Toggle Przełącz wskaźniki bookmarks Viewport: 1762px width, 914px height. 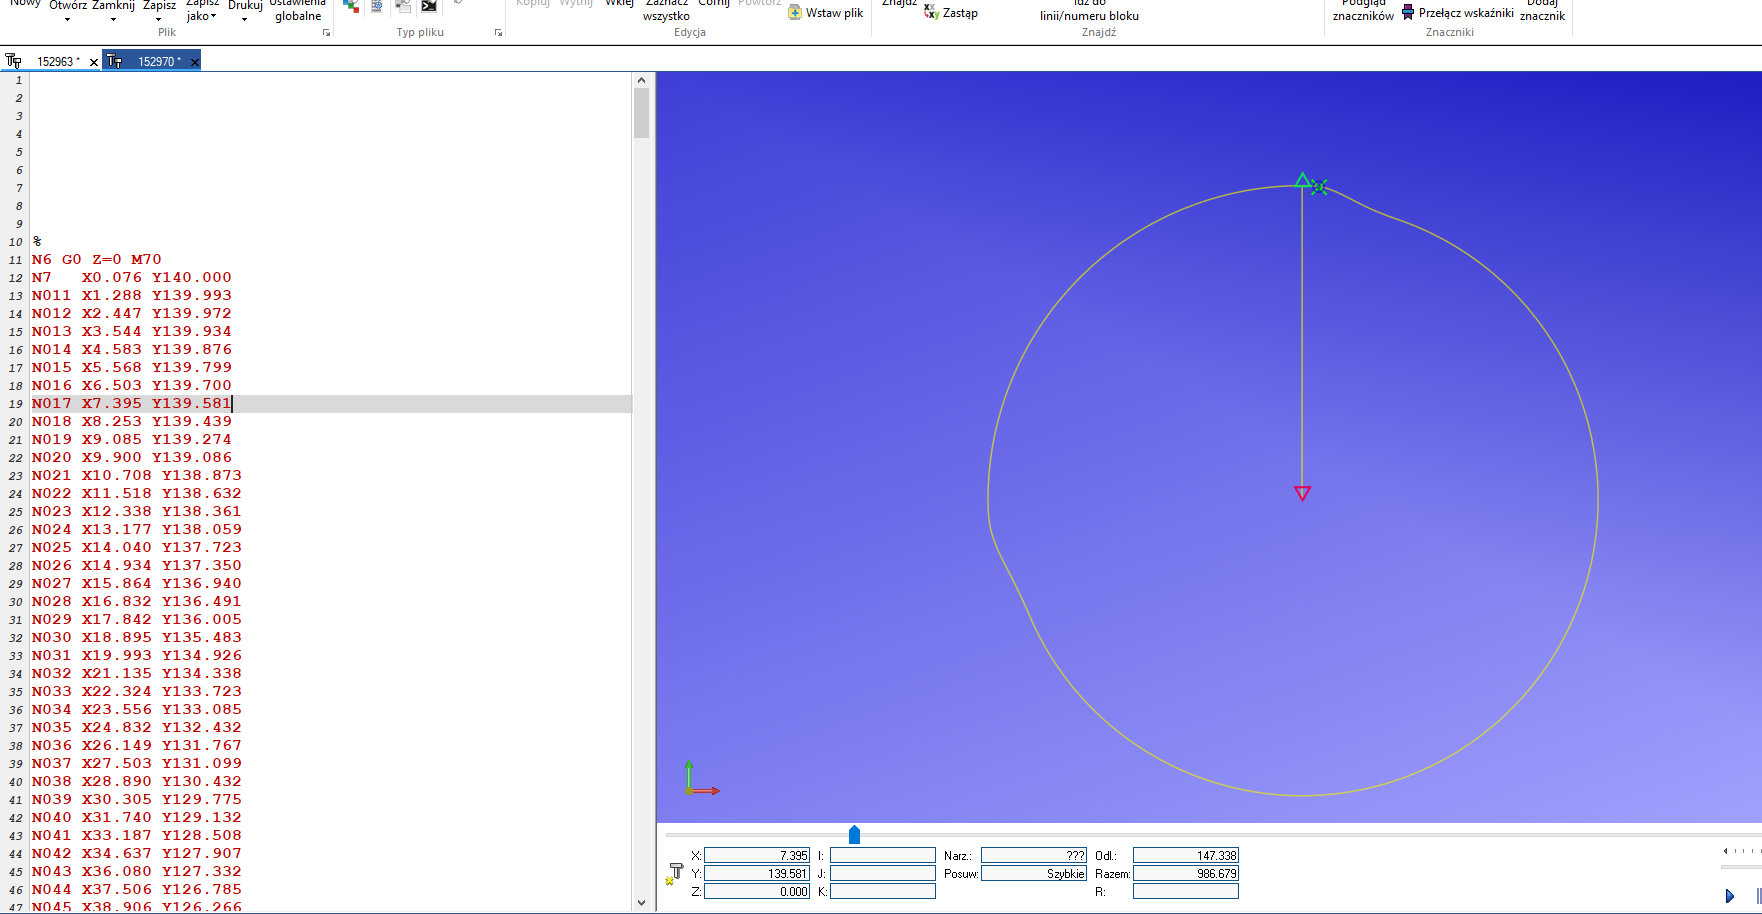click(x=1458, y=13)
